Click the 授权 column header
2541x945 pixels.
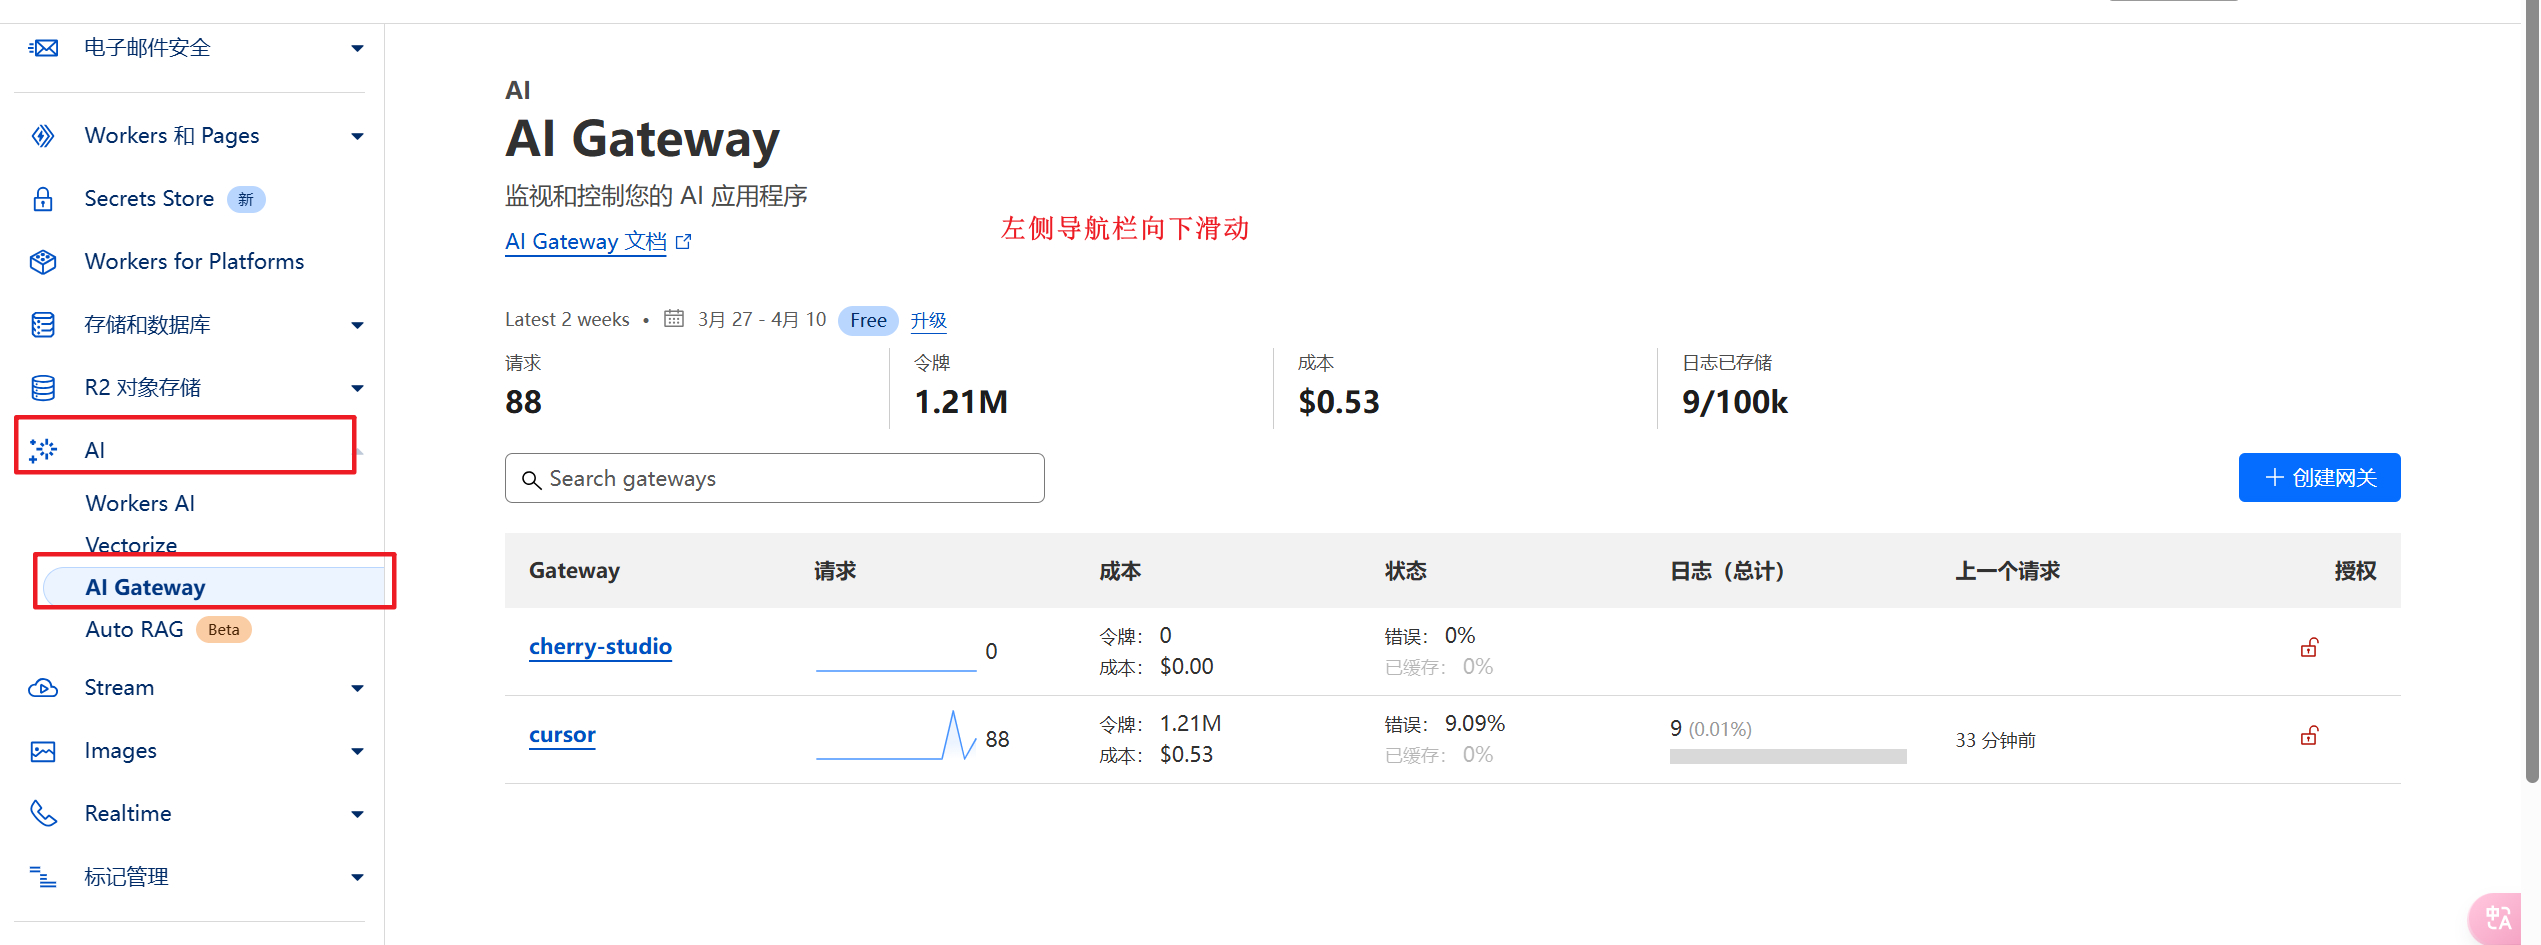click(2355, 571)
